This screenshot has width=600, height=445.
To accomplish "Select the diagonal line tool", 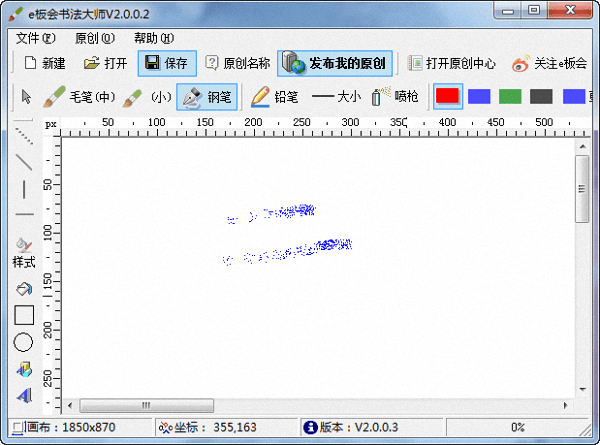I will pyautogui.click(x=24, y=162).
